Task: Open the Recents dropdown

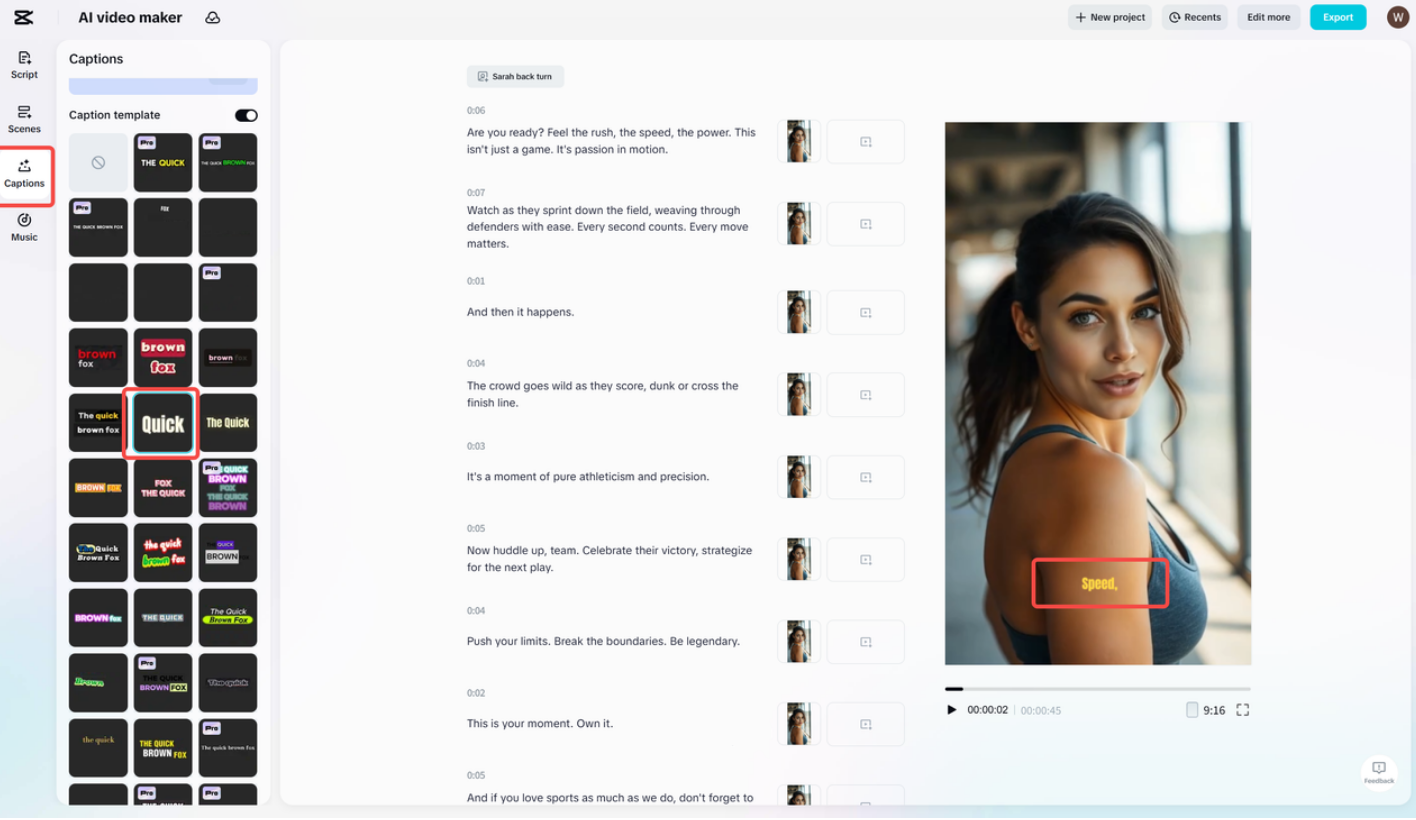Action: tap(1194, 17)
